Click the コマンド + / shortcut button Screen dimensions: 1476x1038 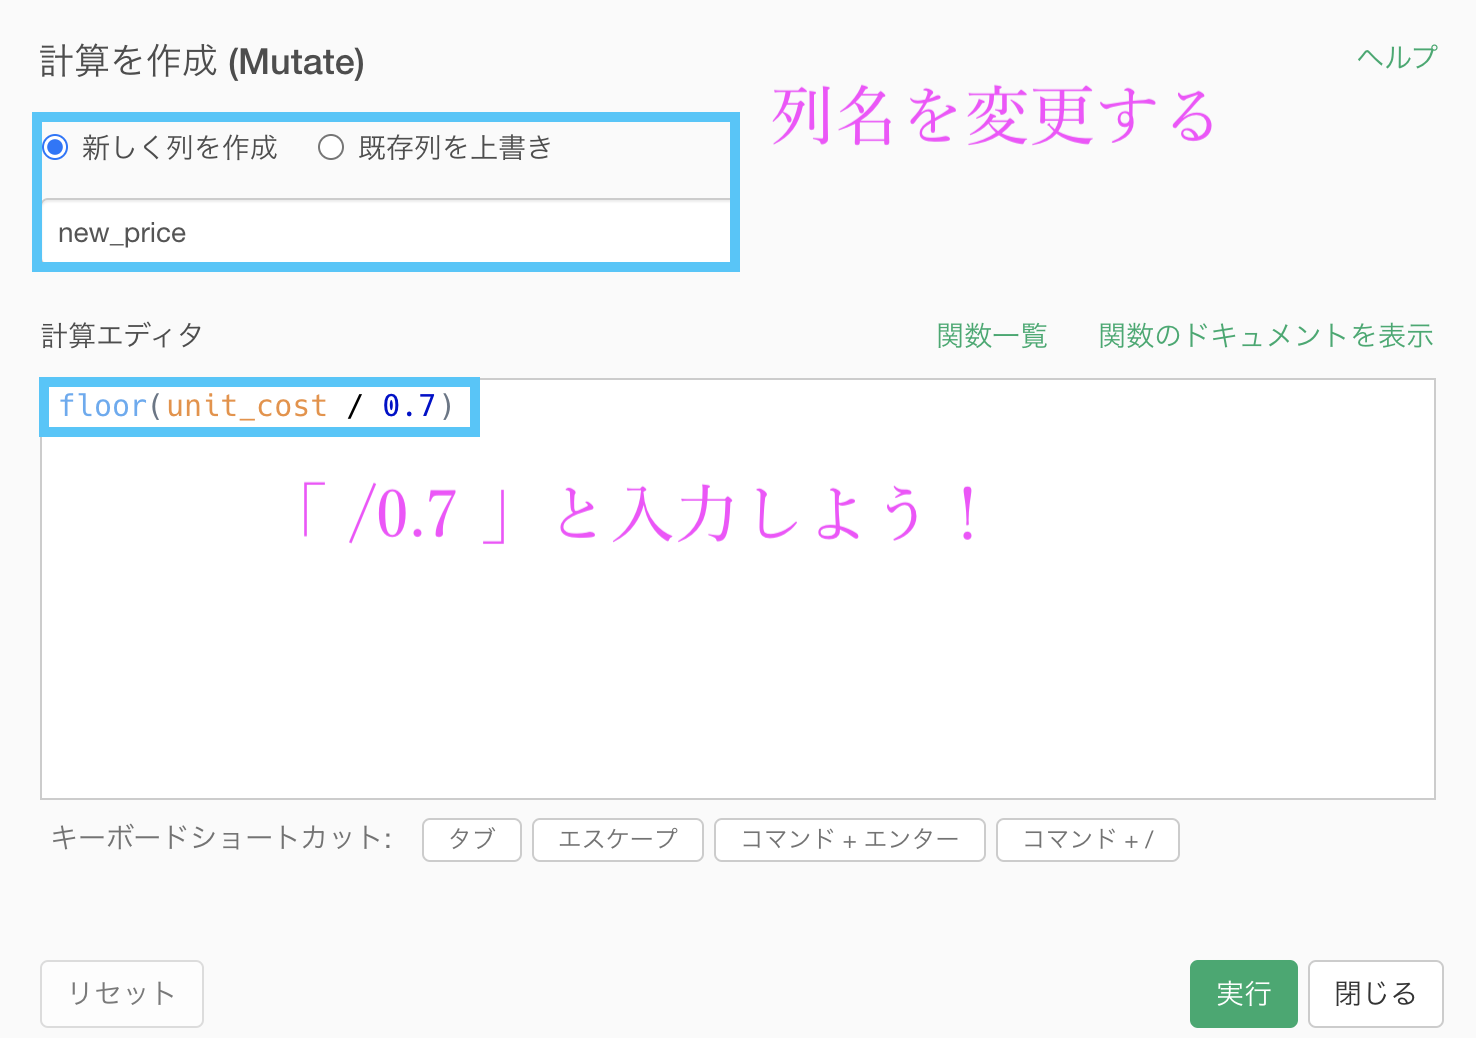coord(1088,839)
